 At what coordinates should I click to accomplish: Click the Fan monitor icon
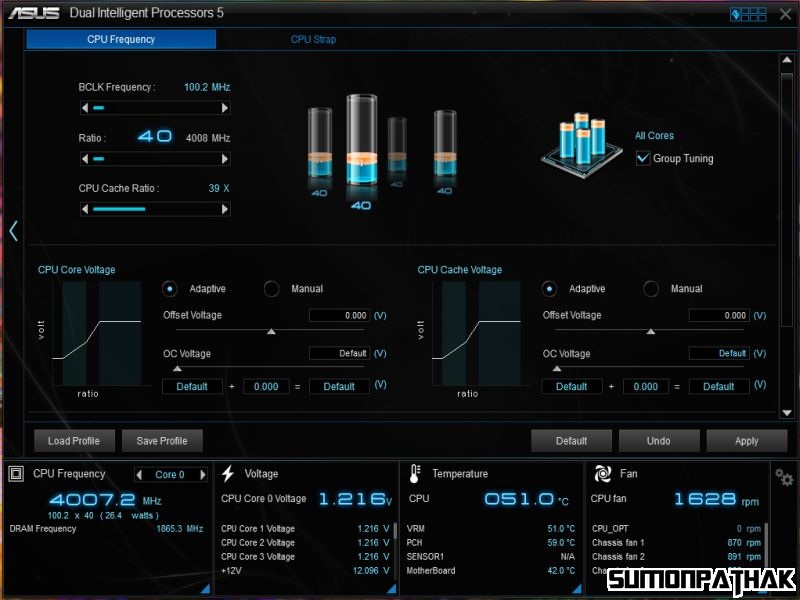[x=603, y=474]
